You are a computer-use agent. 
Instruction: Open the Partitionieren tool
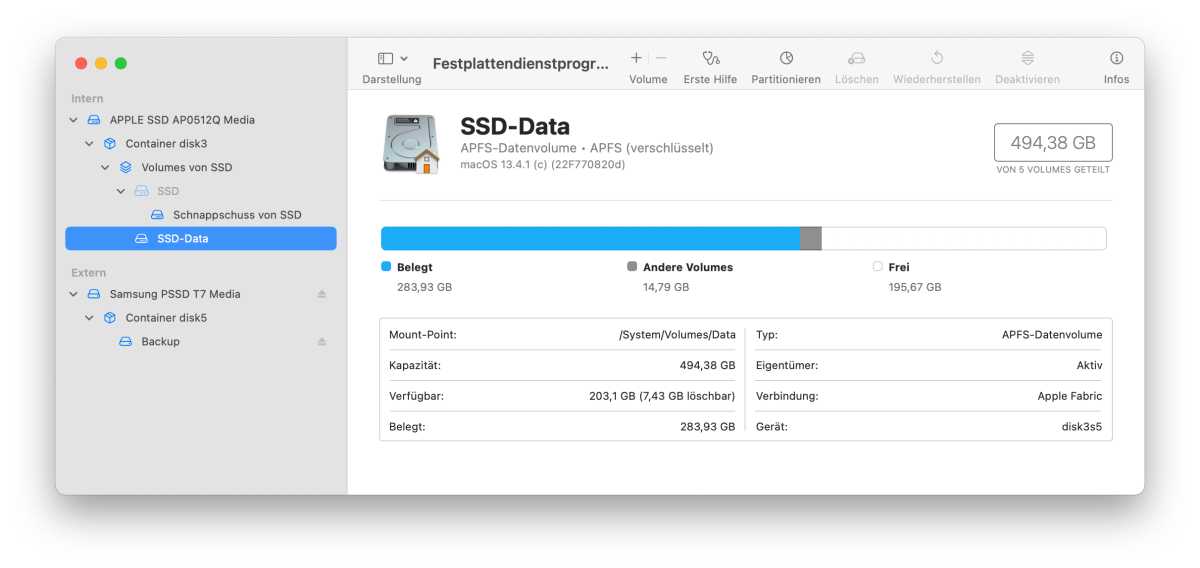tap(786, 58)
